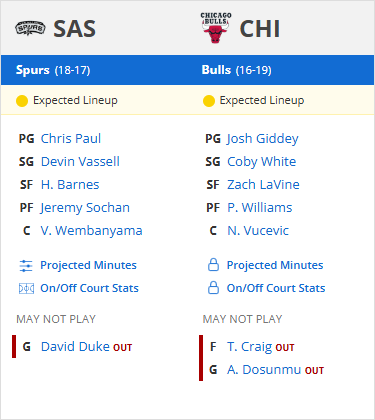
Task: Open Spurs Projected Minutes
Action: 88,265
